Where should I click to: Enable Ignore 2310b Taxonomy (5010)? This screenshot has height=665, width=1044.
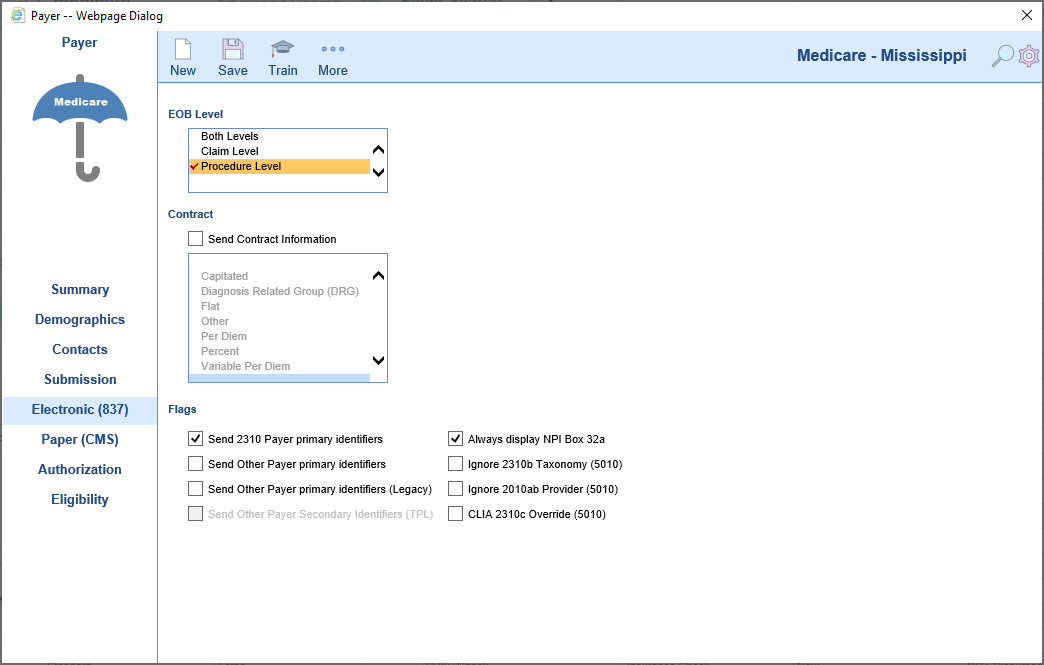click(x=455, y=463)
